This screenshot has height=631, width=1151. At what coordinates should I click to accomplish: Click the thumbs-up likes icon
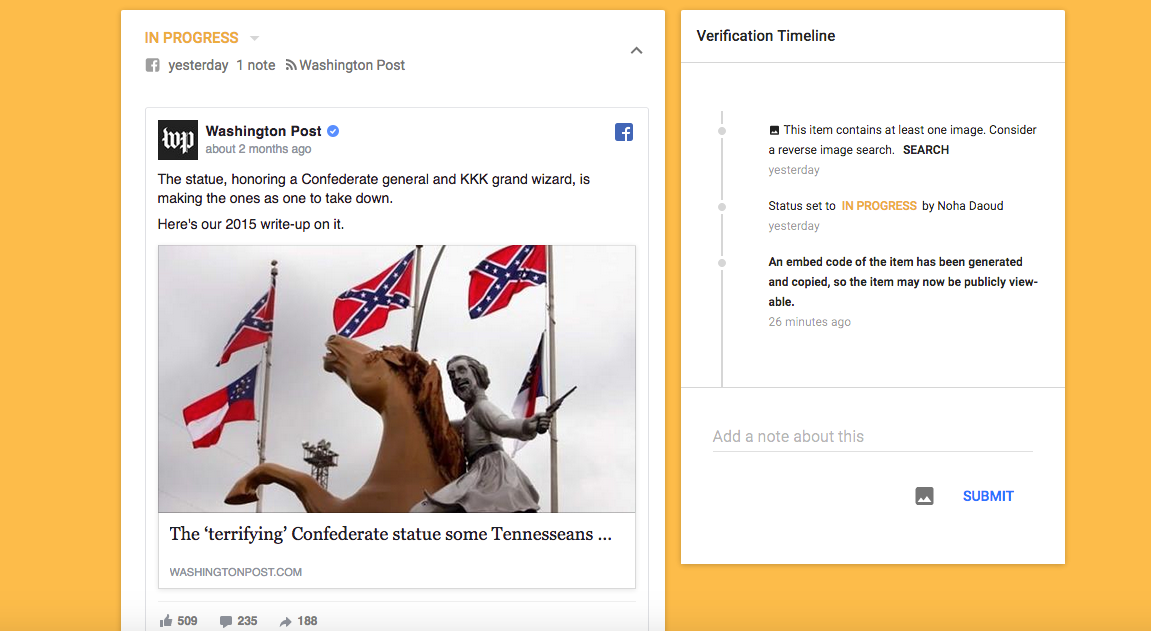(166, 621)
